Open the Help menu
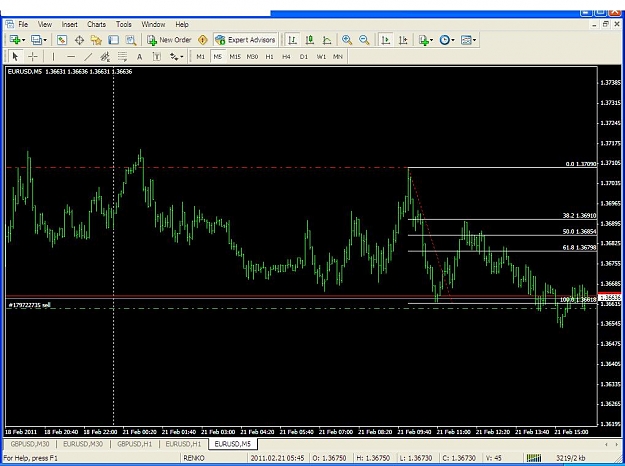The width and height of the screenshot is (625, 466). click(x=182, y=24)
